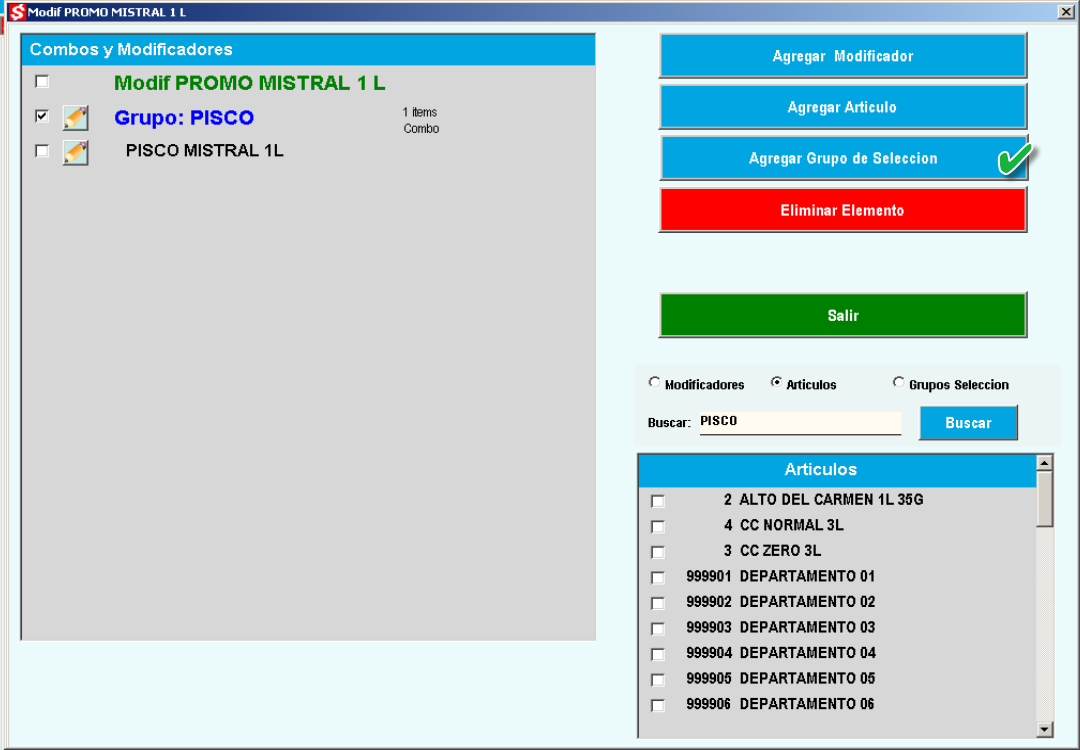1080x750 pixels.
Task: Click the '1 items Combo' info text
Action: pyautogui.click(x=421, y=121)
